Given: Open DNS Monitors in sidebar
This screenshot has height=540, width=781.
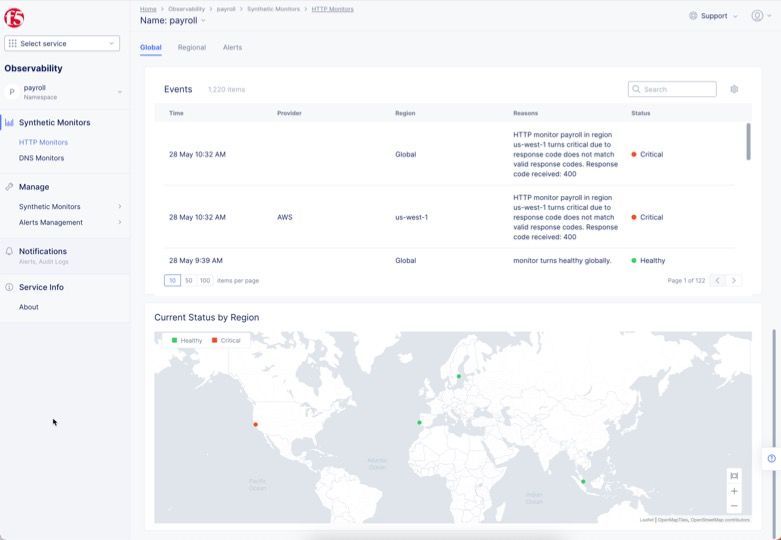Looking at the screenshot, I should tap(41, 158).
